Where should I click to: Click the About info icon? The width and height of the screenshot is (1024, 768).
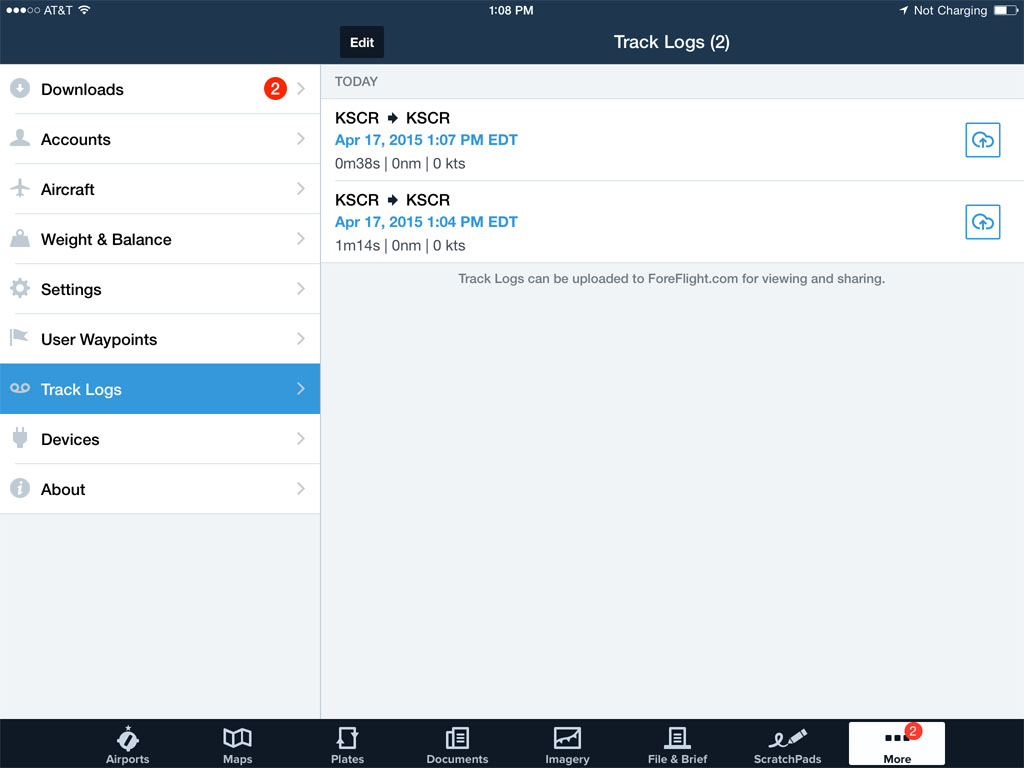(x=20, y=488)
